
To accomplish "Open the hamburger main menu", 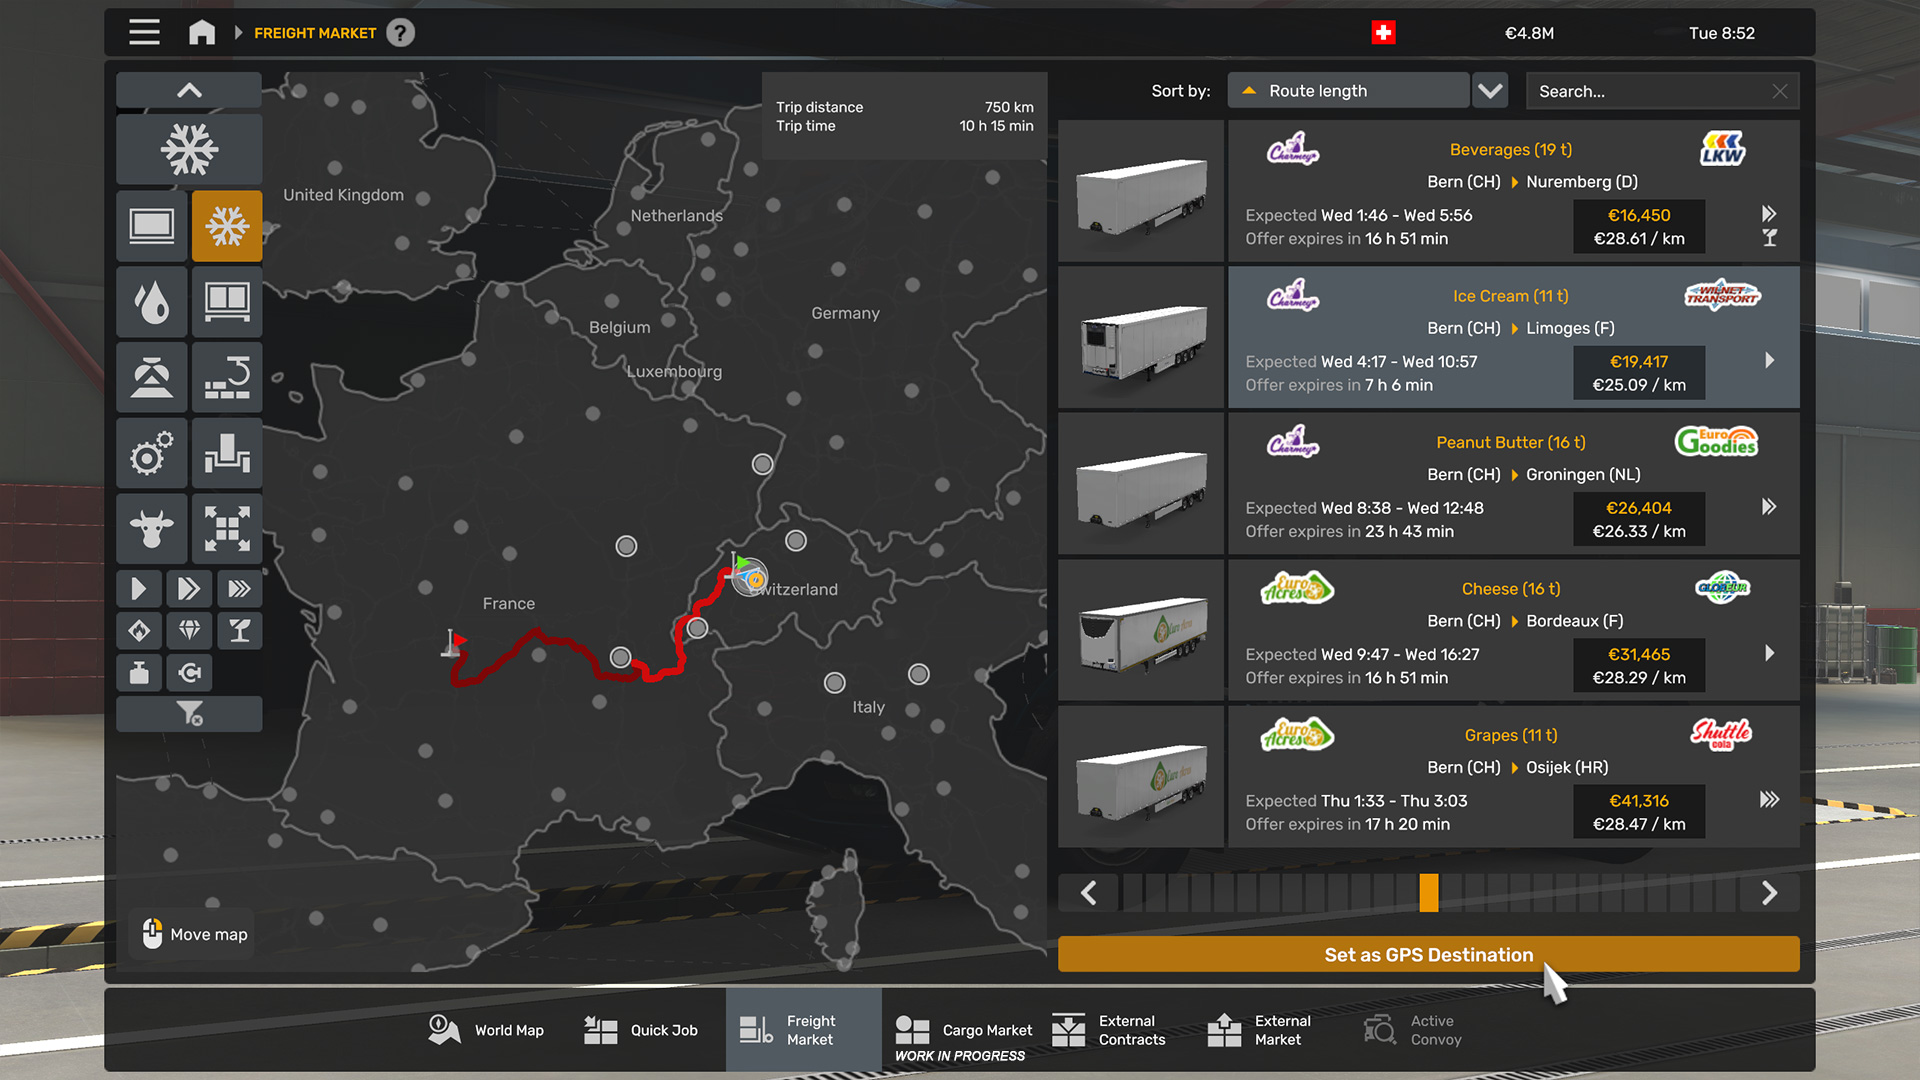I will (144, 33).
